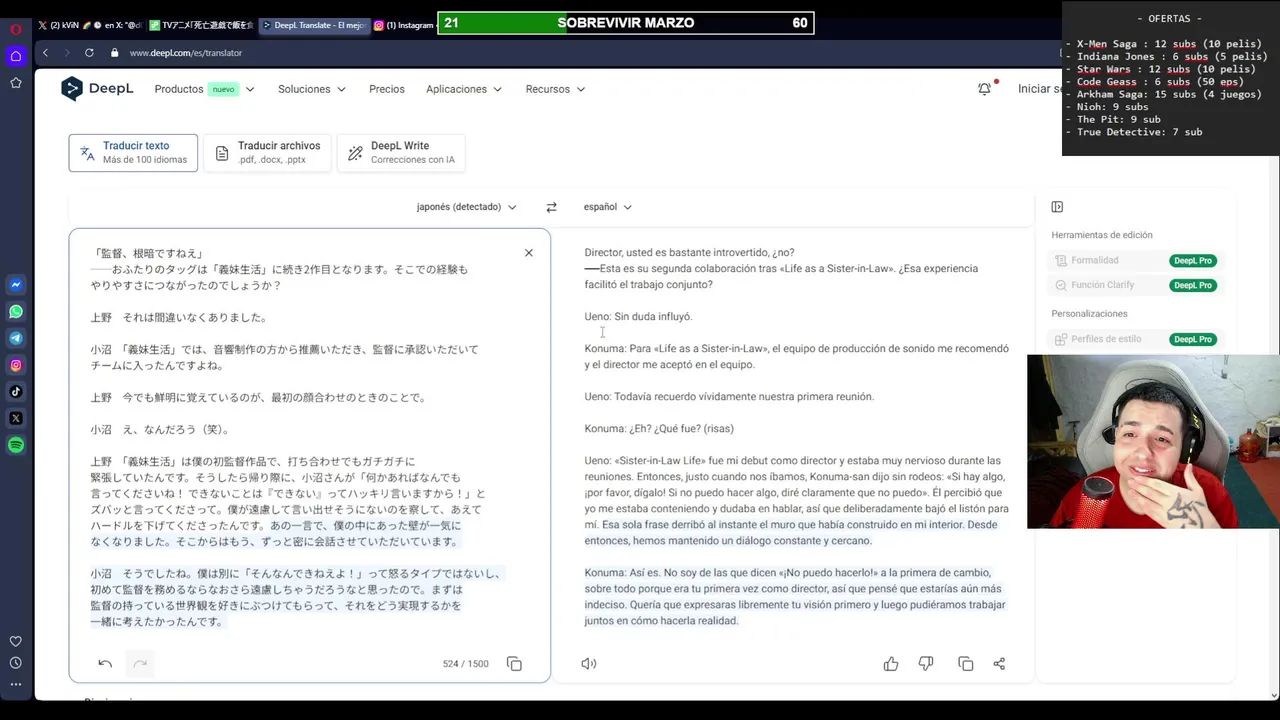Open the source language dropdown japonés (detectado)
Image resolution: width=1280 pixels, height=720 pixels.
[466, 207]
